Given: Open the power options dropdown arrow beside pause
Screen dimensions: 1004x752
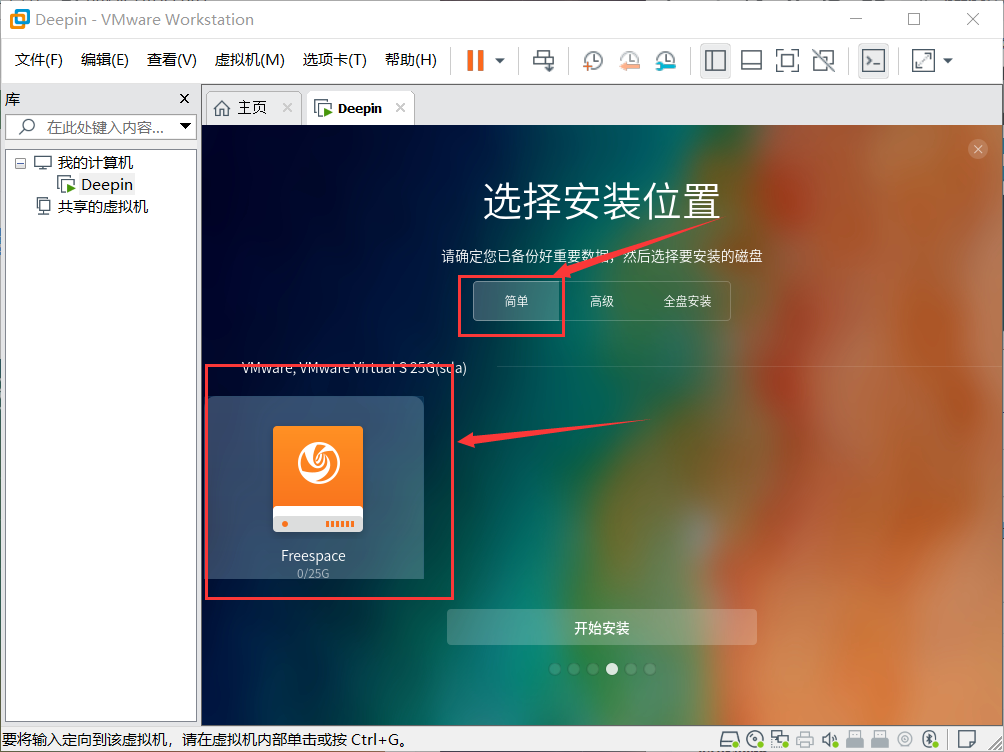Looking at the screenshot, I should coord(500,61).
